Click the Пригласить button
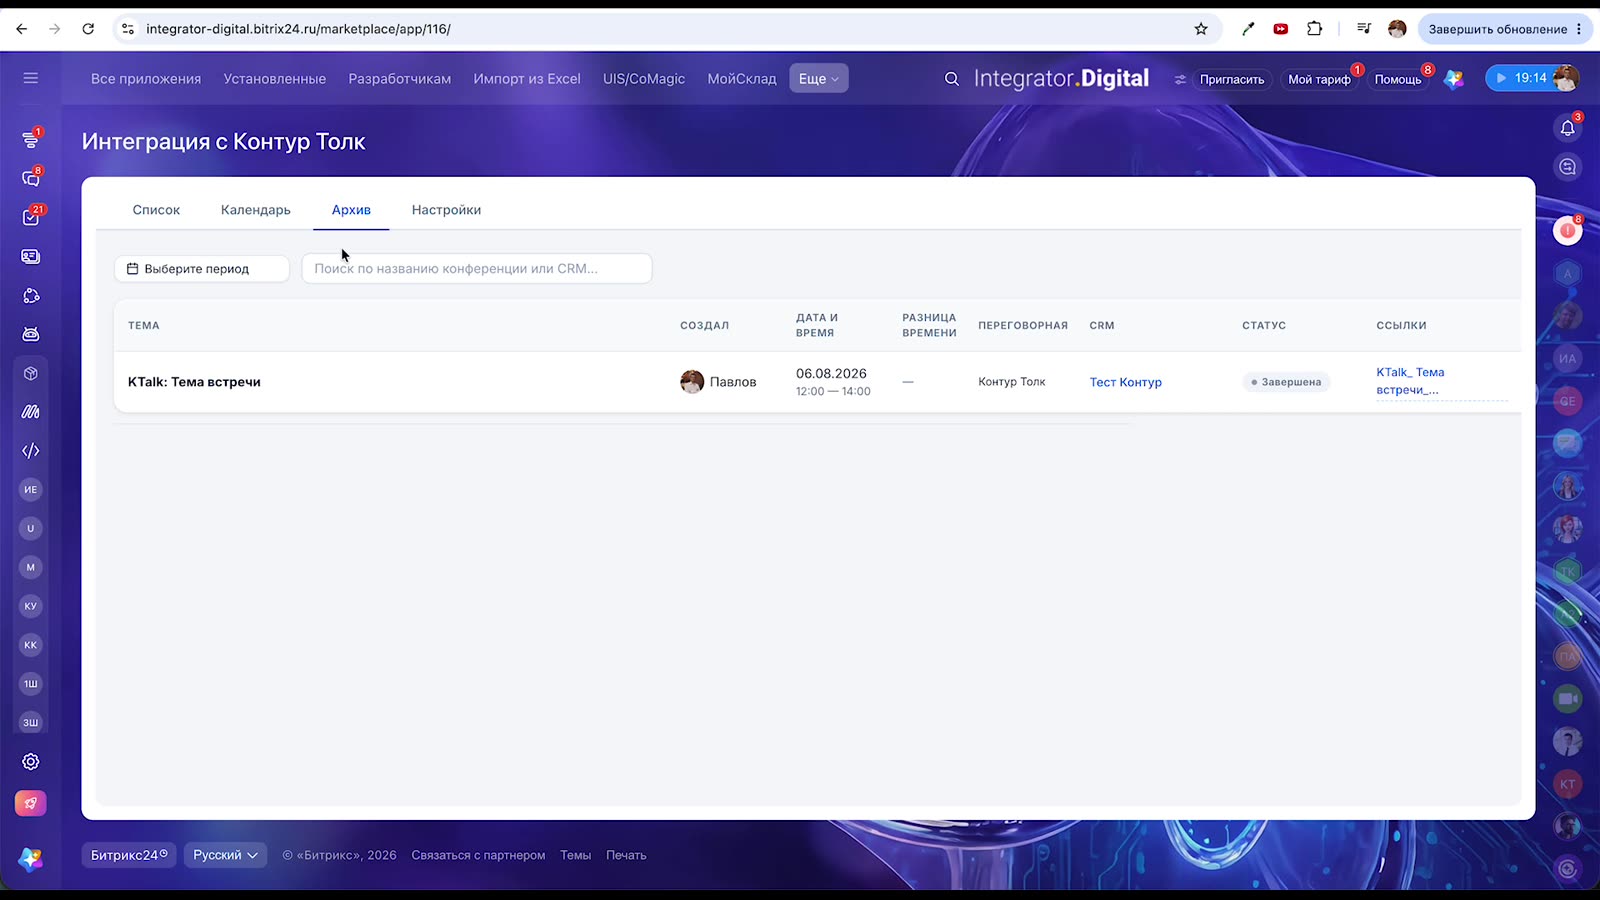 [x=1232, y=79]
